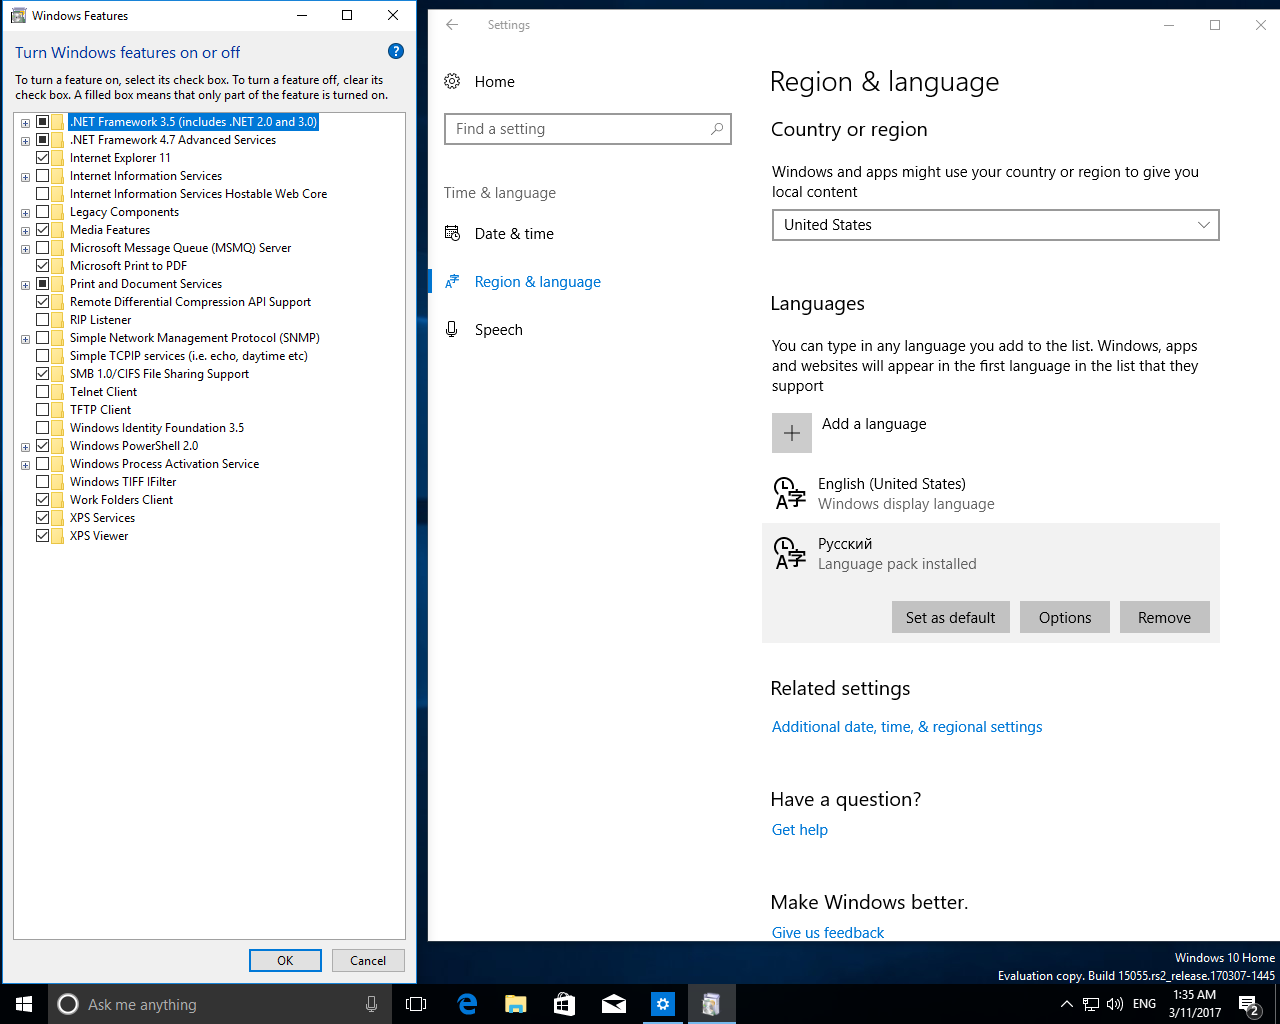Go back with the Settings back arrow
The width and height of the screenshot is (1280, 1024).
pyautogui.click(x=452, y=25)
